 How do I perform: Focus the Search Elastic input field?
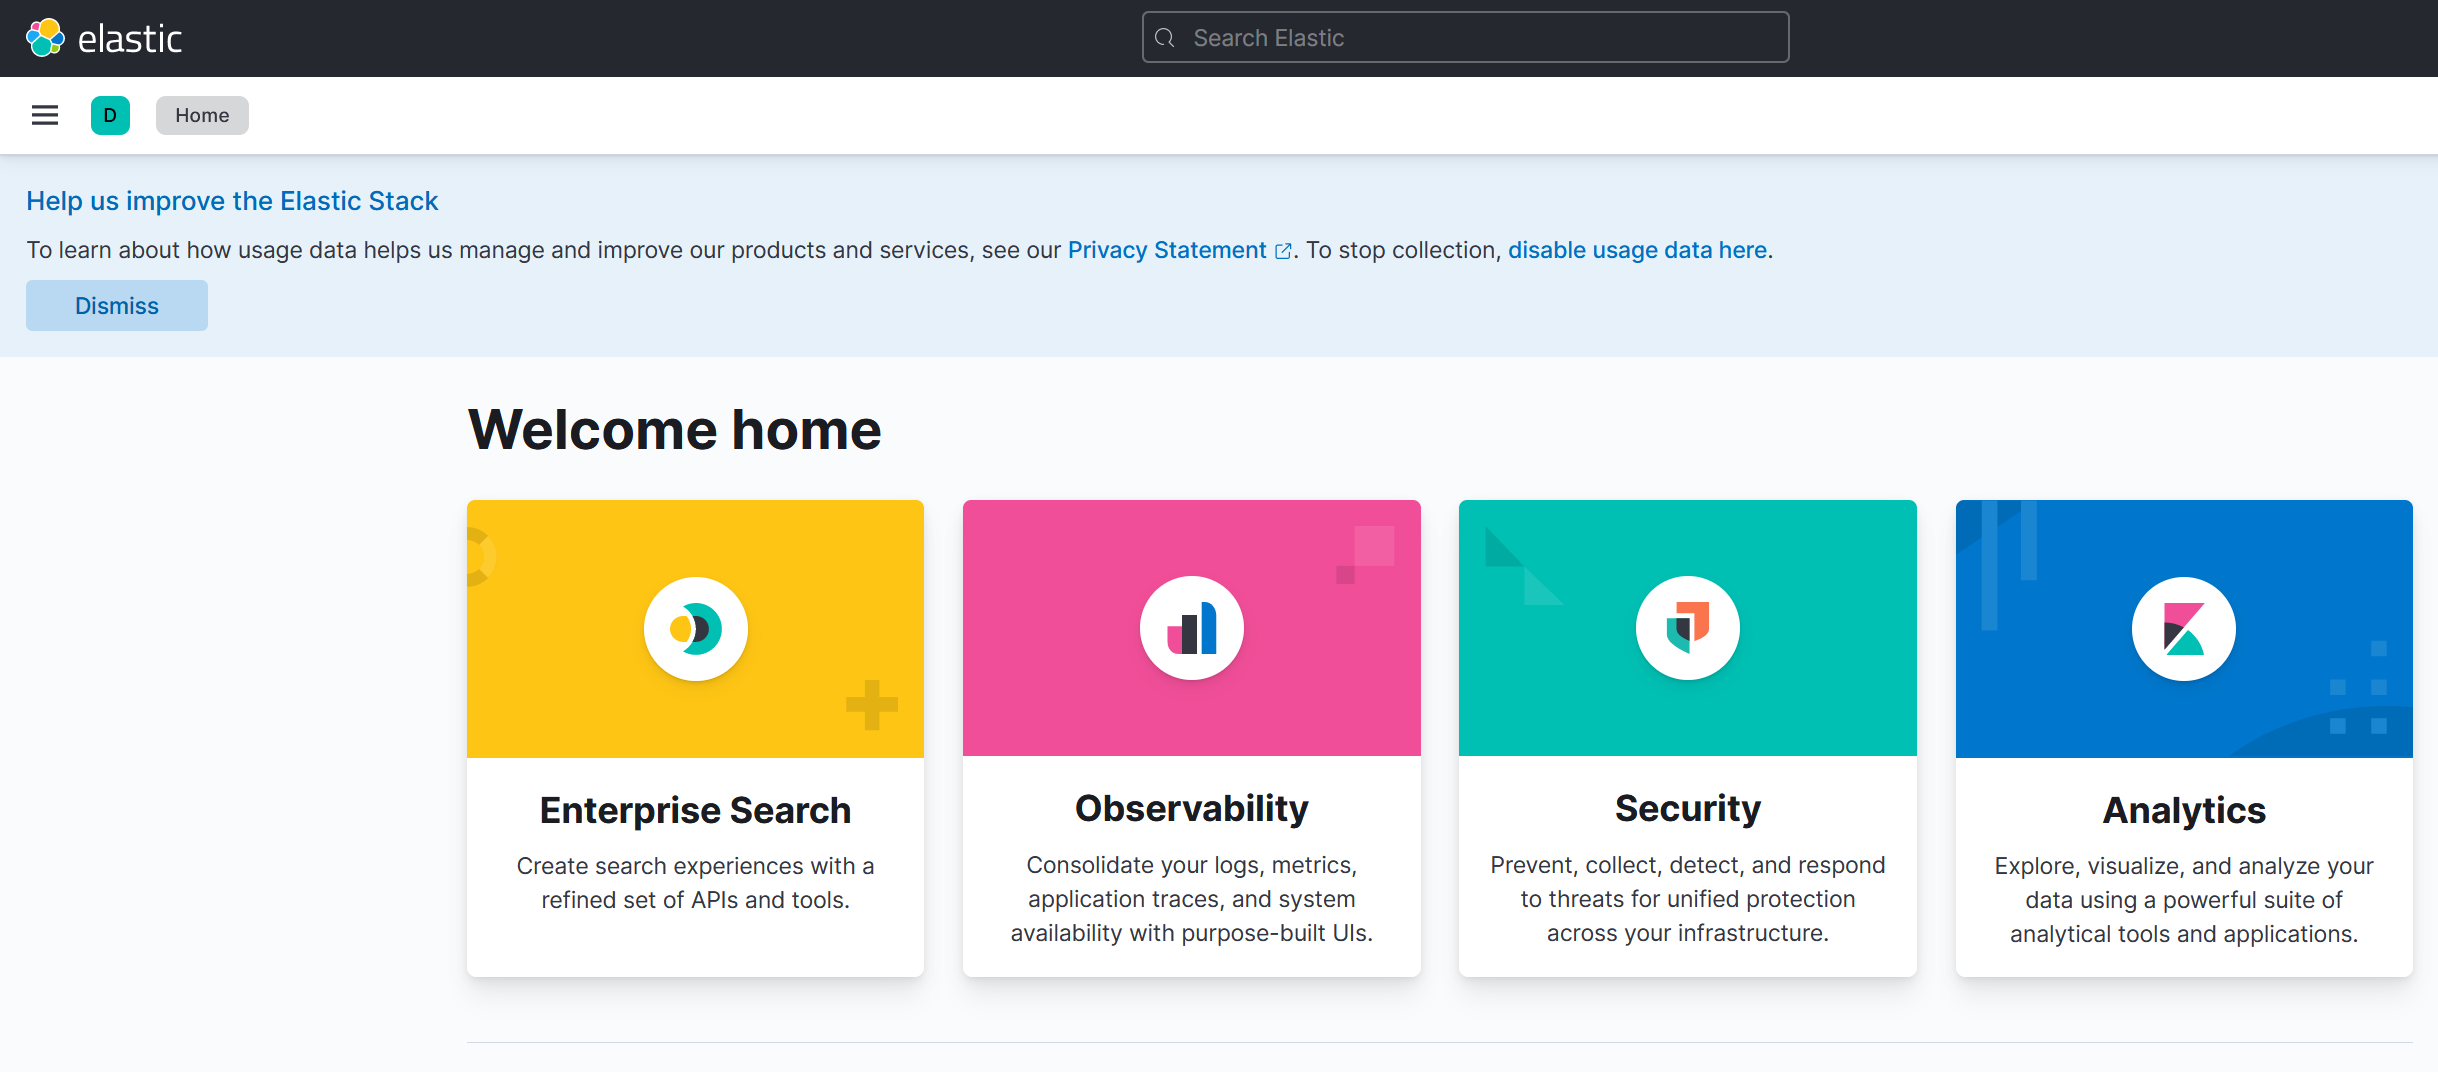1466,38
